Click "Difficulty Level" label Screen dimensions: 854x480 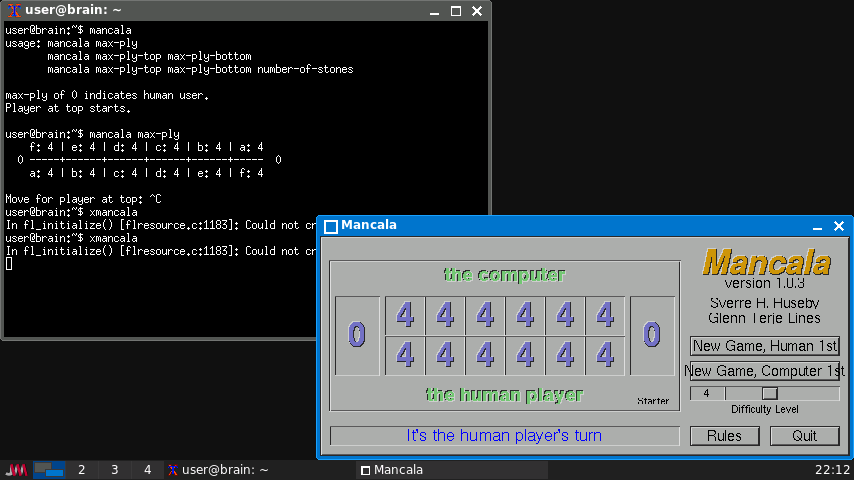(765, 409)
